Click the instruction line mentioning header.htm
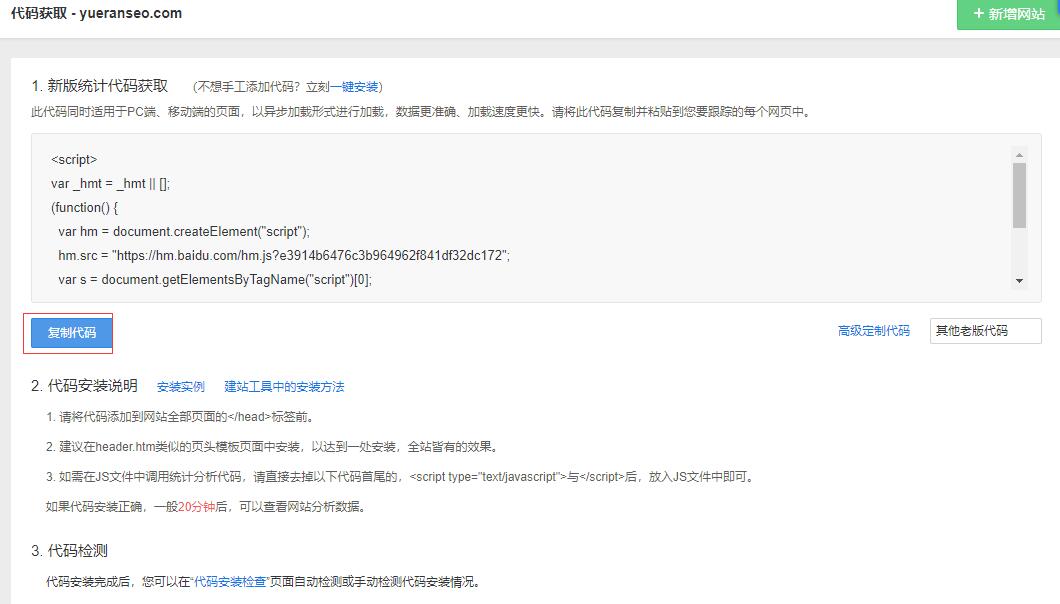 click(274, 447)
